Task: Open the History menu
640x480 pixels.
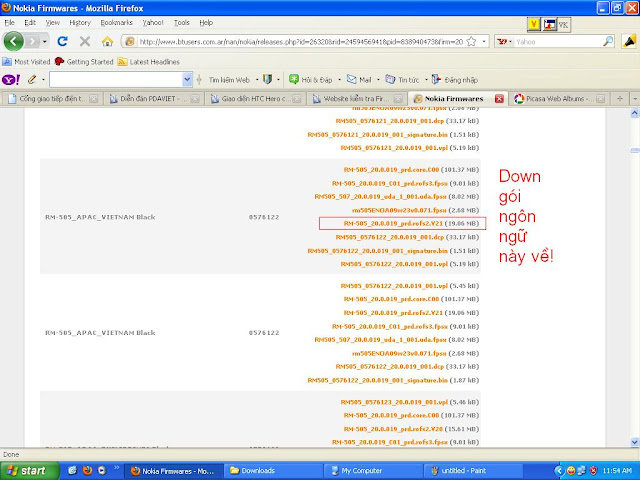Action: tap(80, 23)
